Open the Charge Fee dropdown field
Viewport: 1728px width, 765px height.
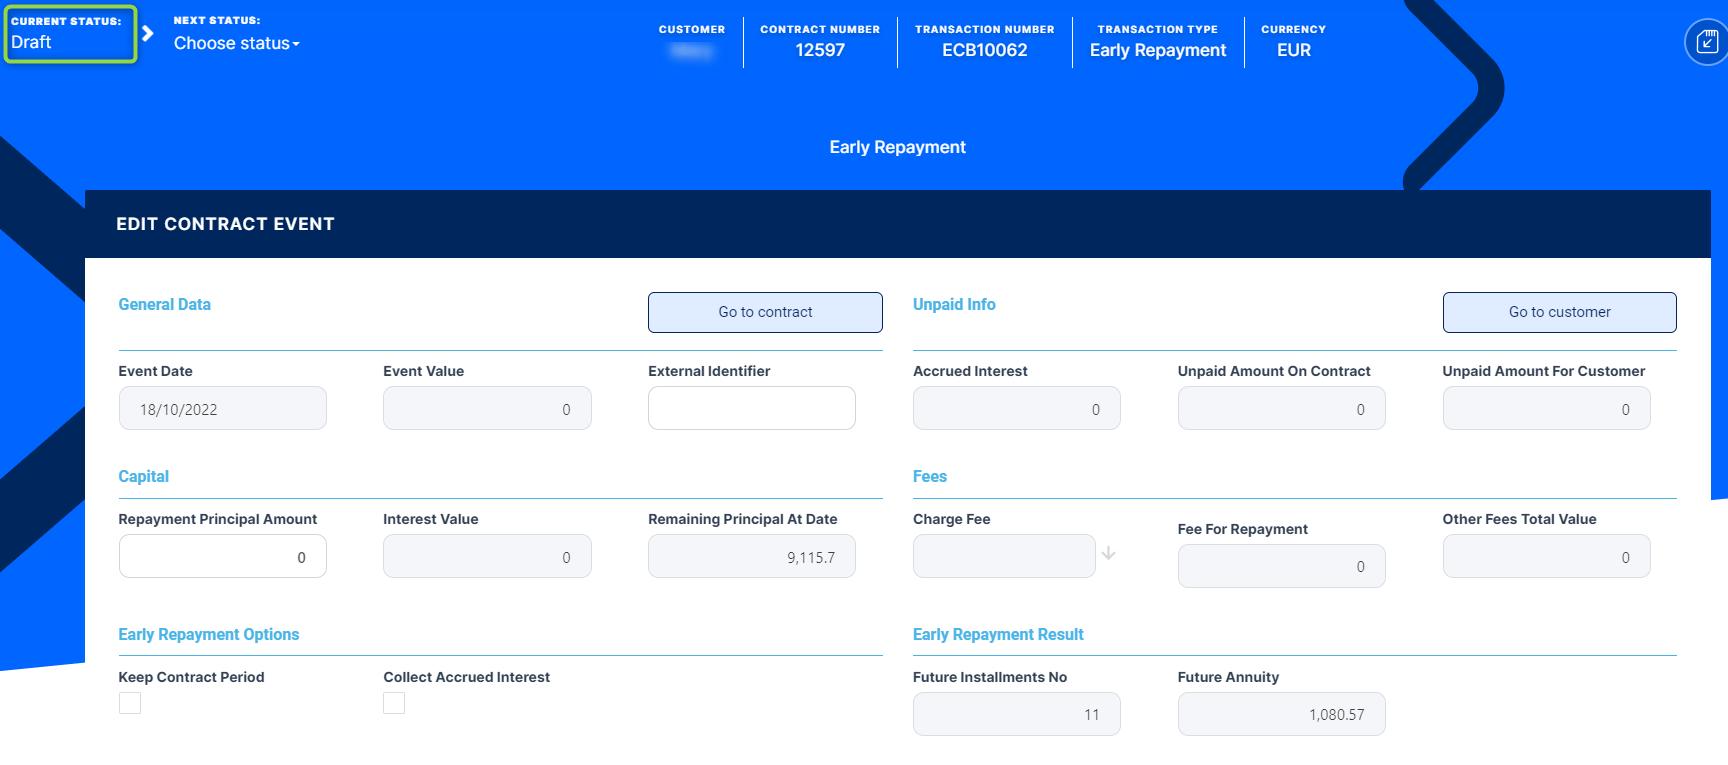point(1003,556)
